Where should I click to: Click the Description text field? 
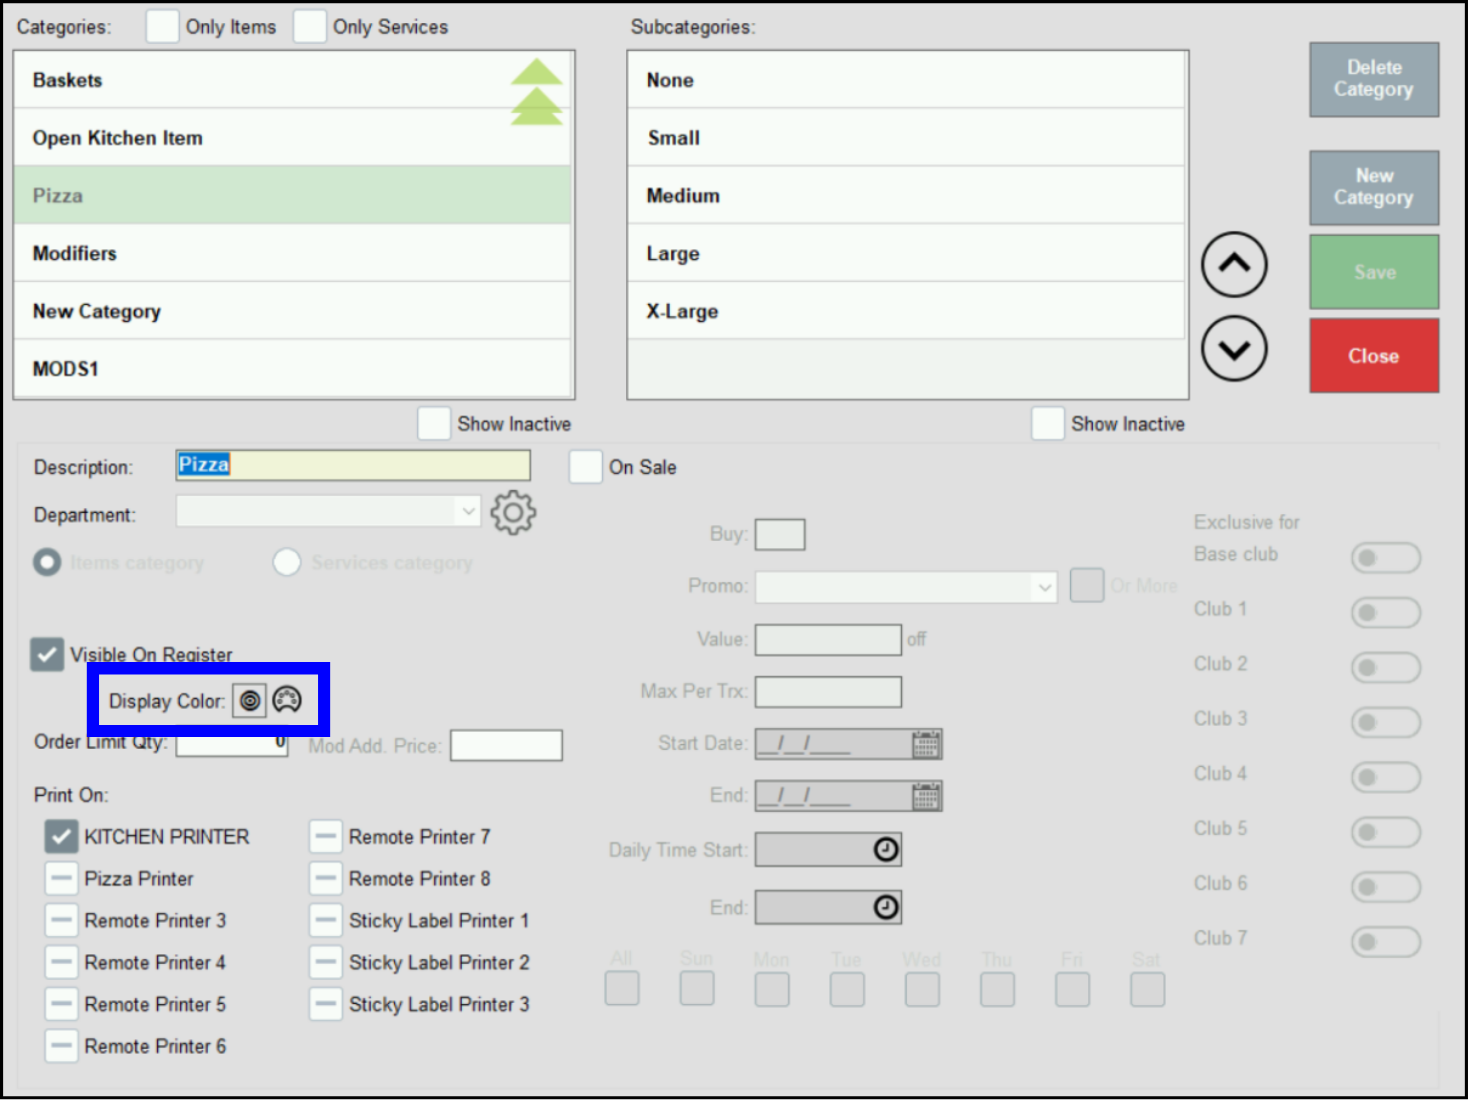[x=353, y=466]
